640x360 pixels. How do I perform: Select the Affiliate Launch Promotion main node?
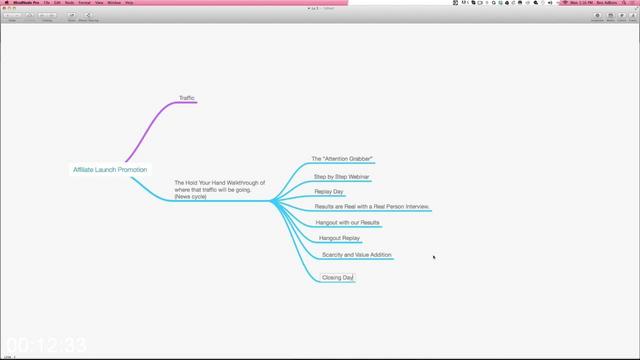pyautogui.click(x=110, y=169)
